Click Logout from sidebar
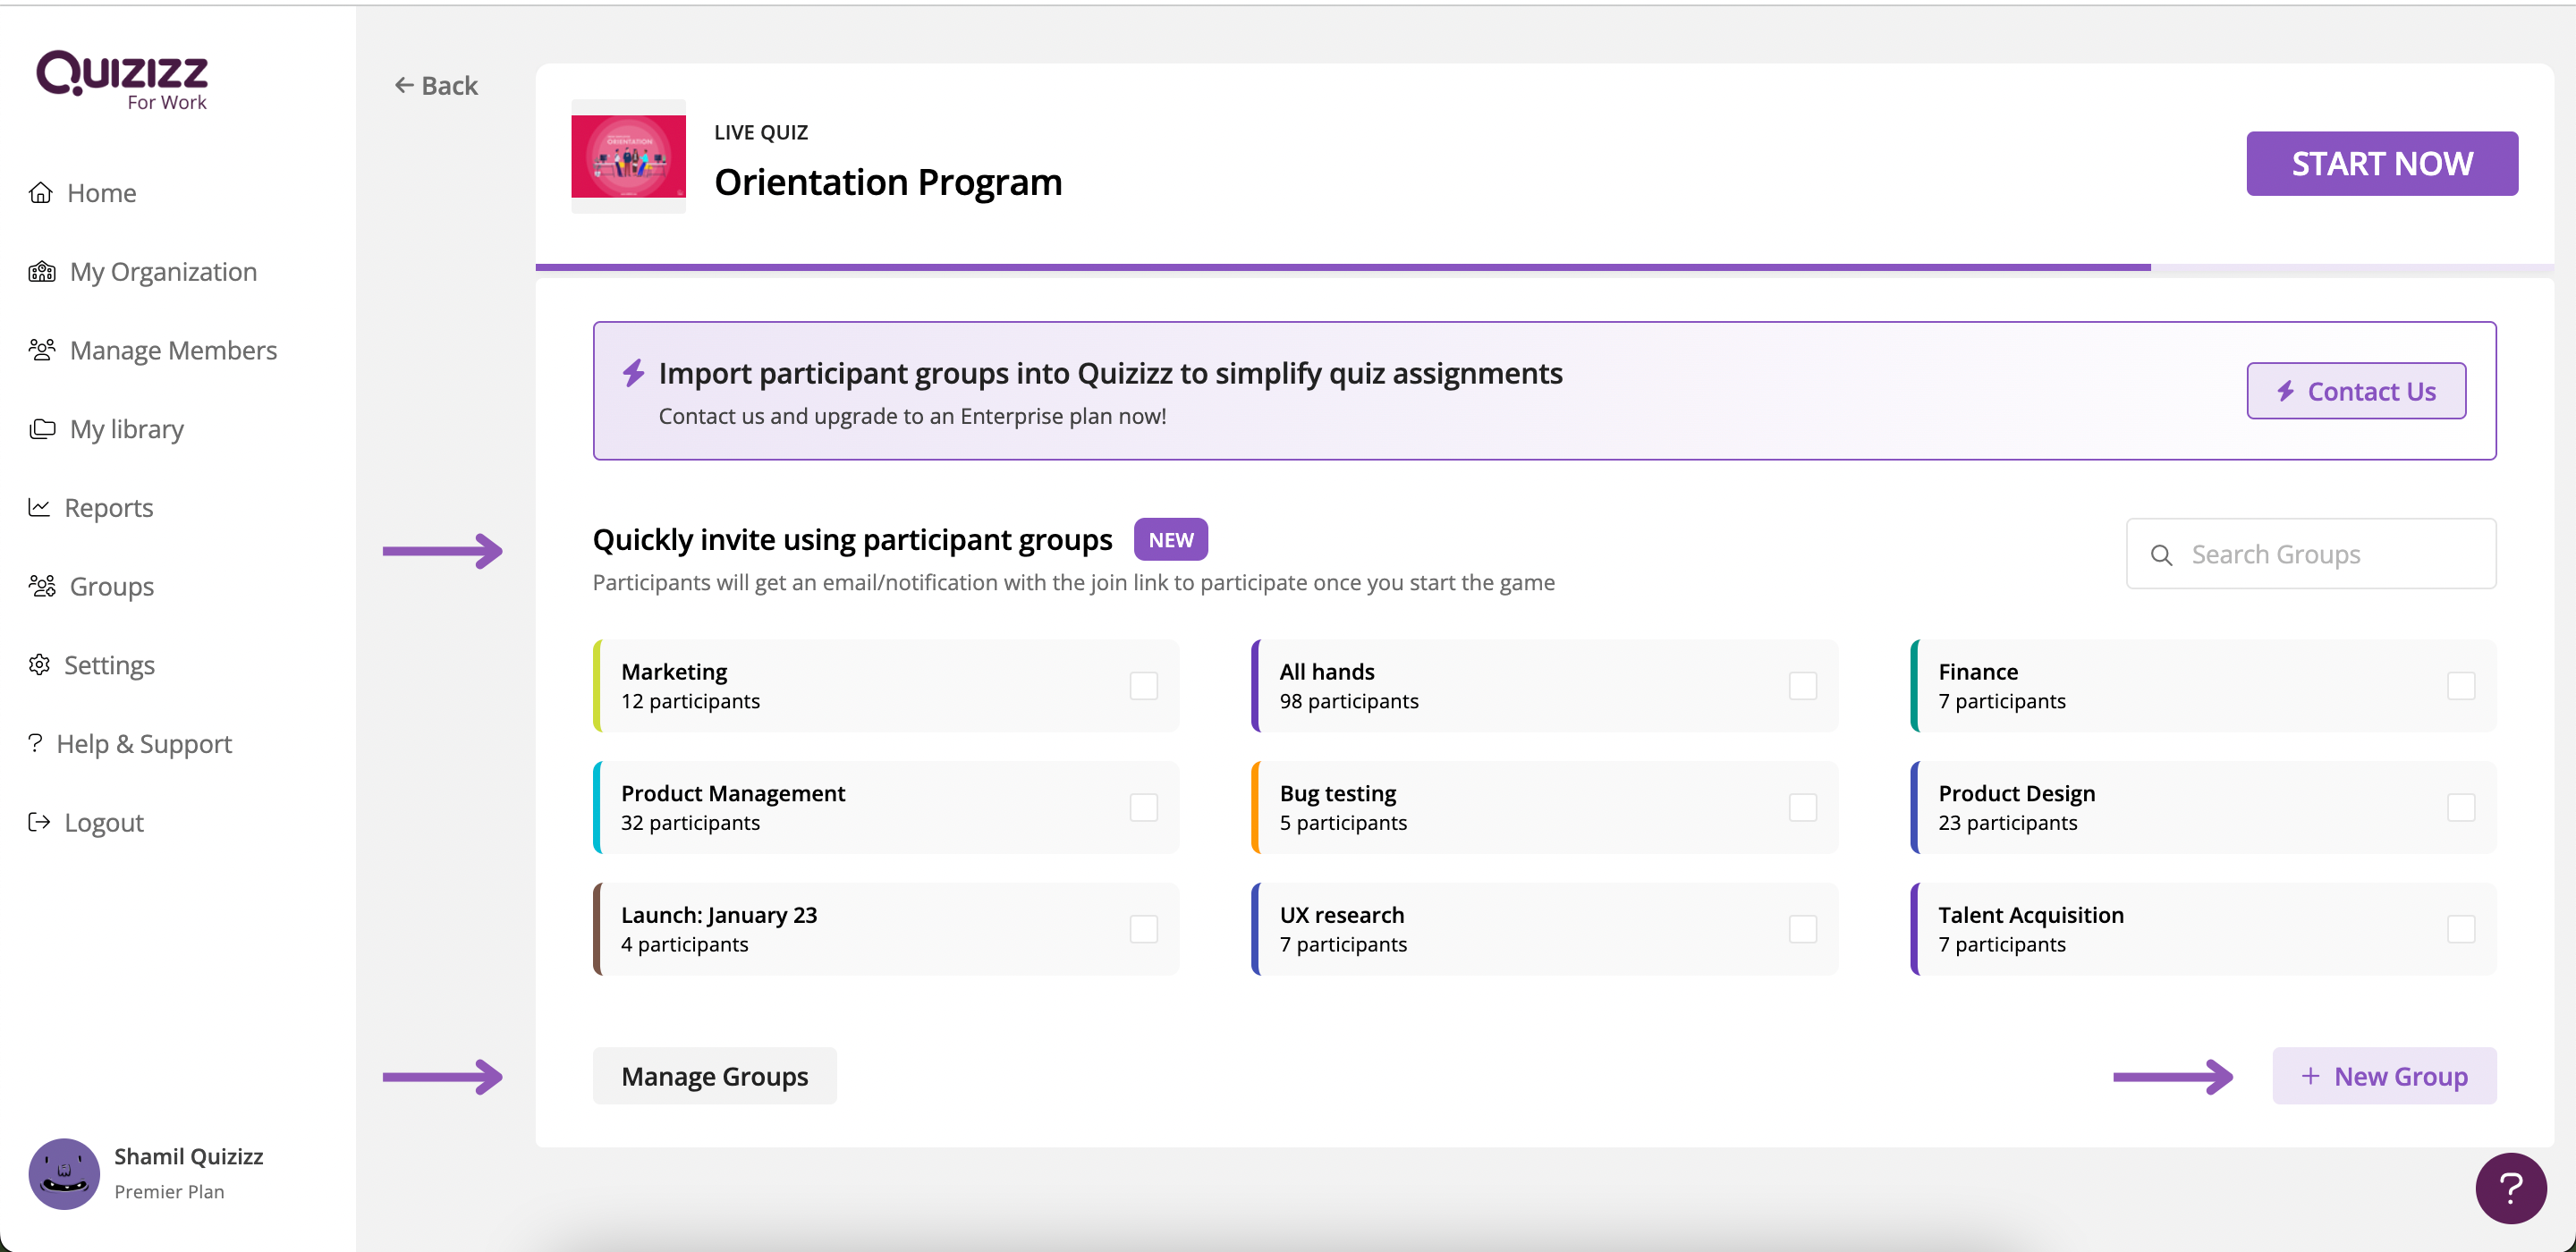 click(x=106, y=822)
